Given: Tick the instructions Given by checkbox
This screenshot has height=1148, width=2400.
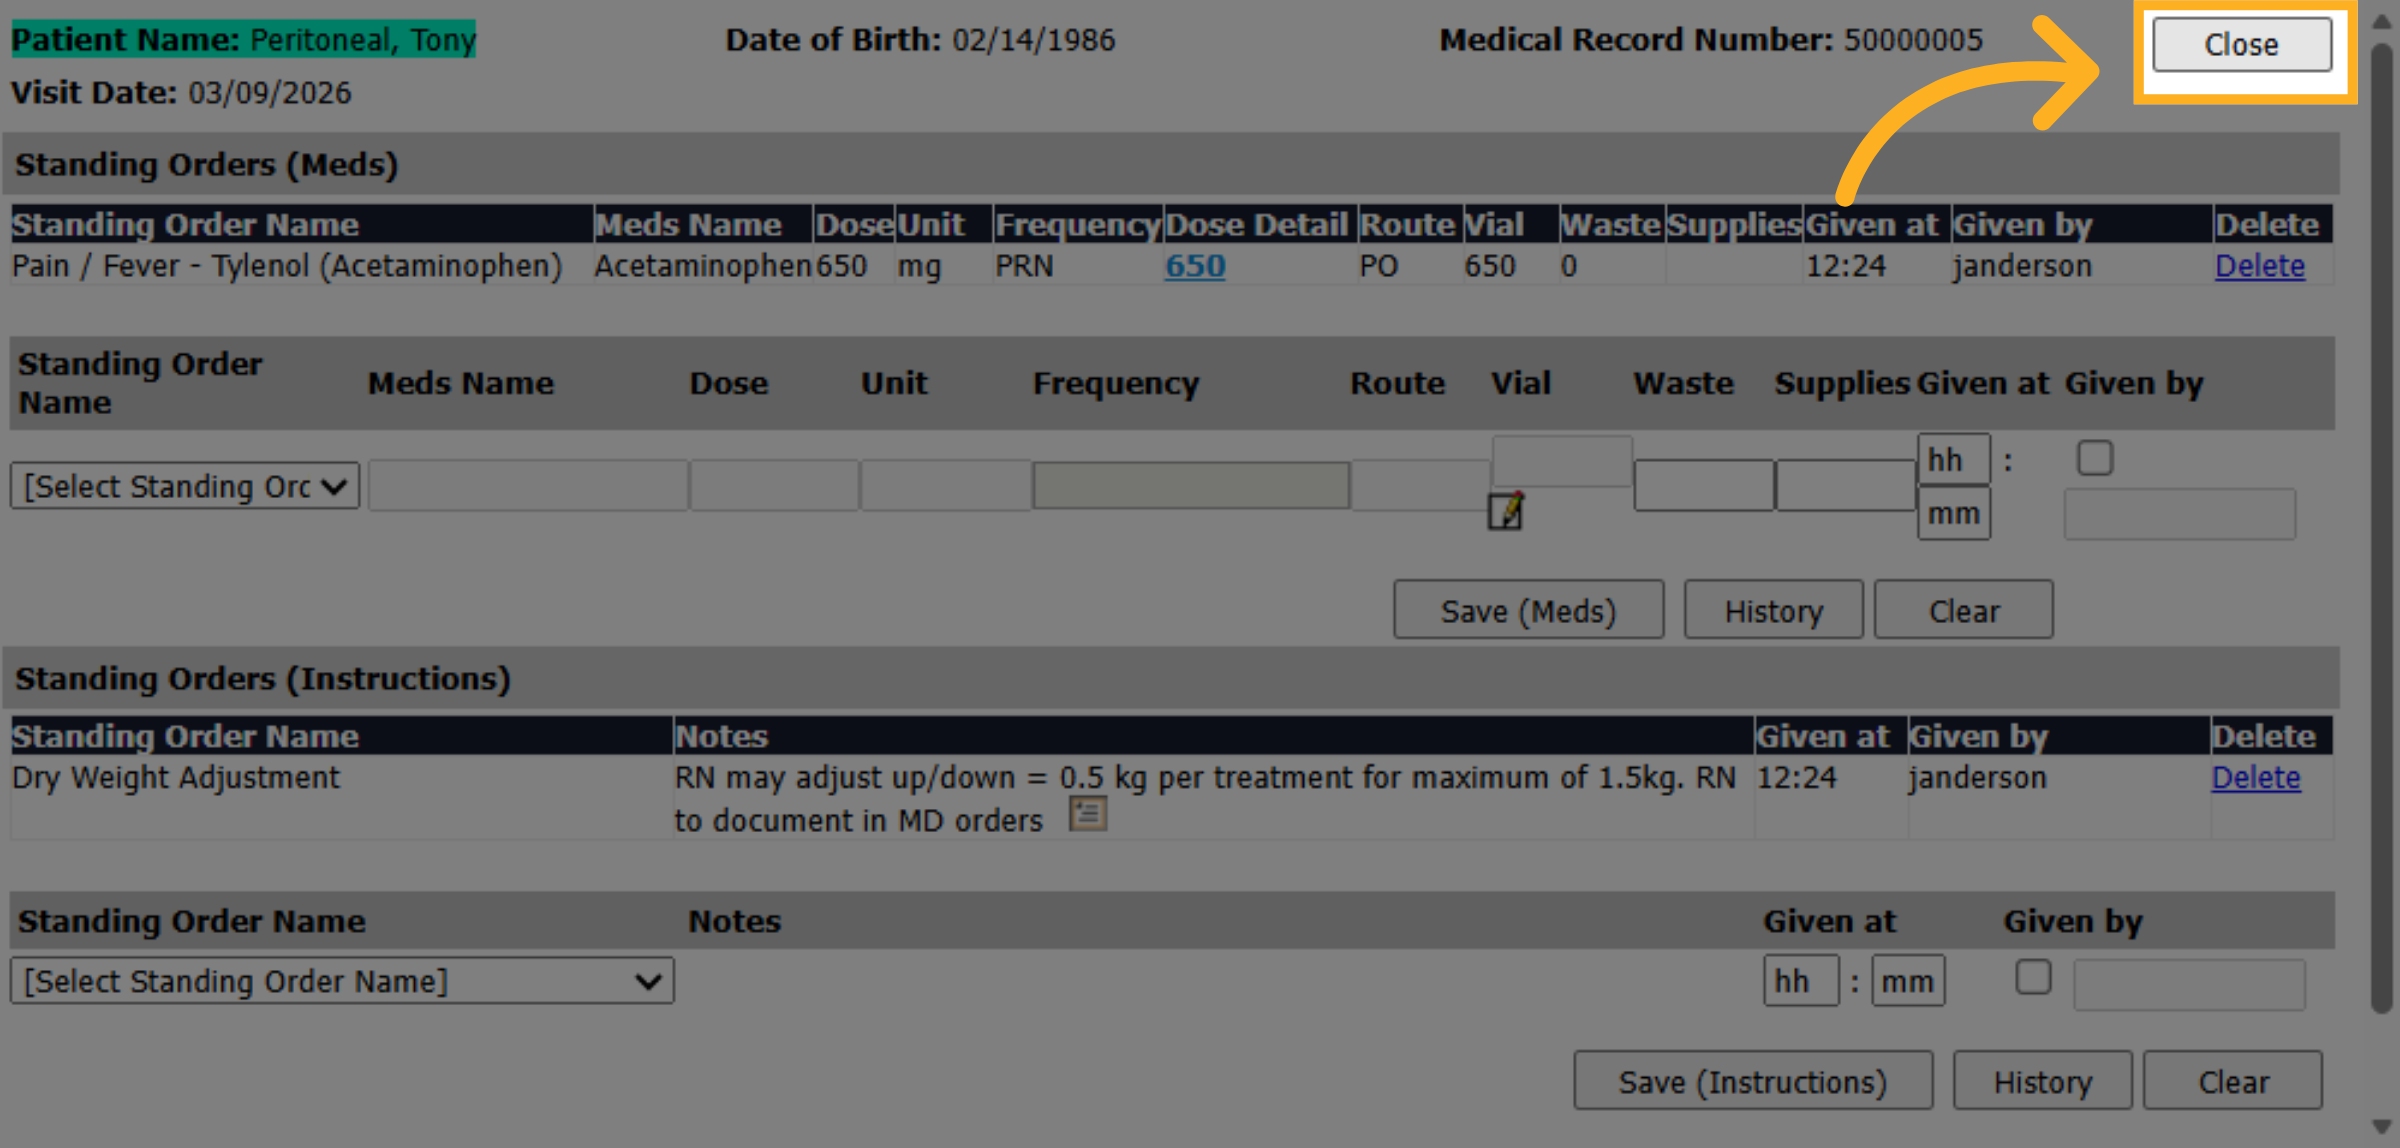Looking at the screenshot, I should (2032, 977).
